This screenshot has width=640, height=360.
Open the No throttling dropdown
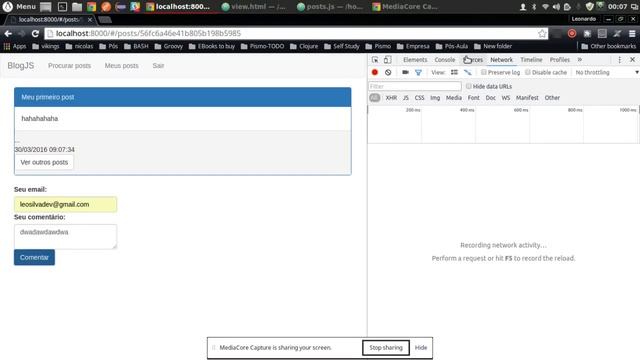607,72
